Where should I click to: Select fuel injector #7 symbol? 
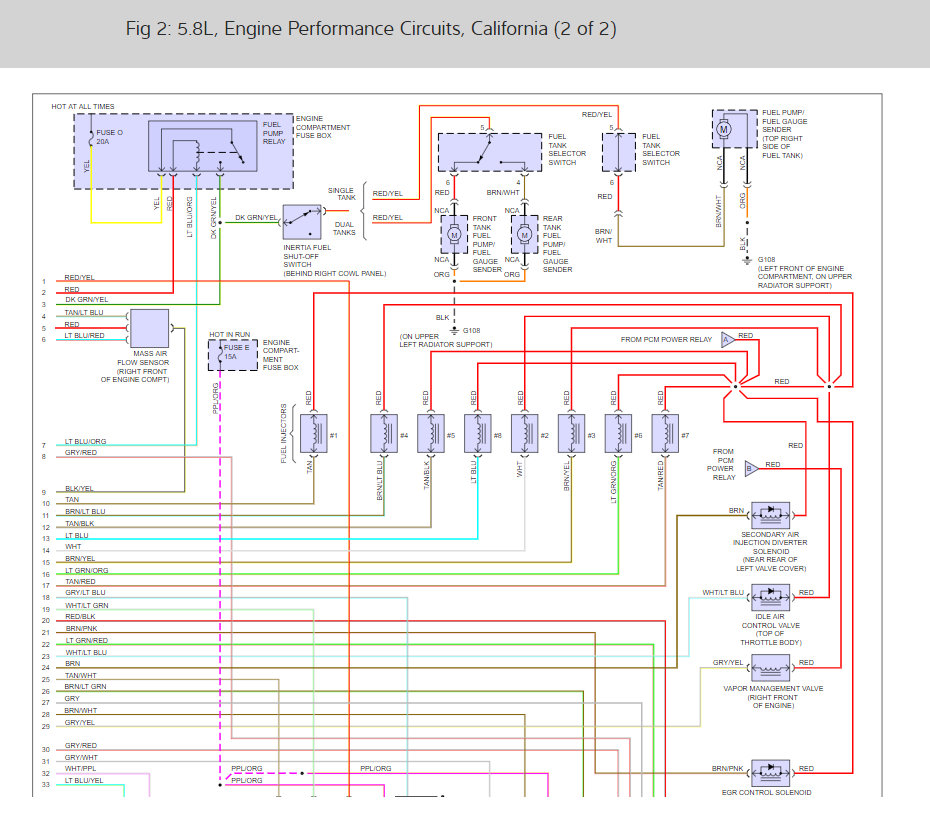[665, 434]
